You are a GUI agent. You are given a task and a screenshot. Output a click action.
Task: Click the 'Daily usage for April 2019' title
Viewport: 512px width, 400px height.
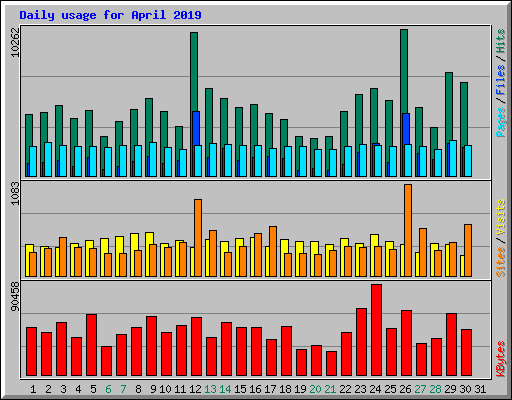coord(110,15)
